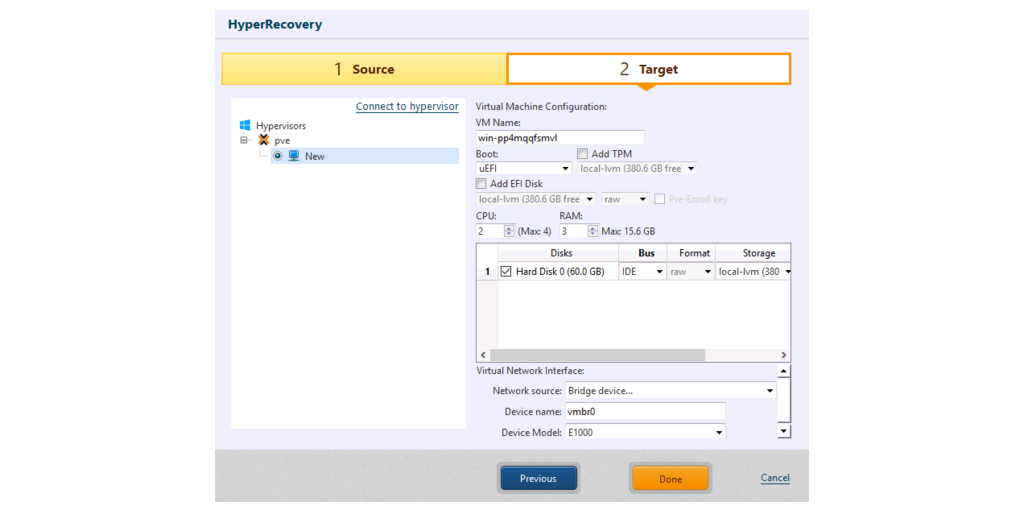
Task: Collapse the pve tree node
Action: (244, 141)
